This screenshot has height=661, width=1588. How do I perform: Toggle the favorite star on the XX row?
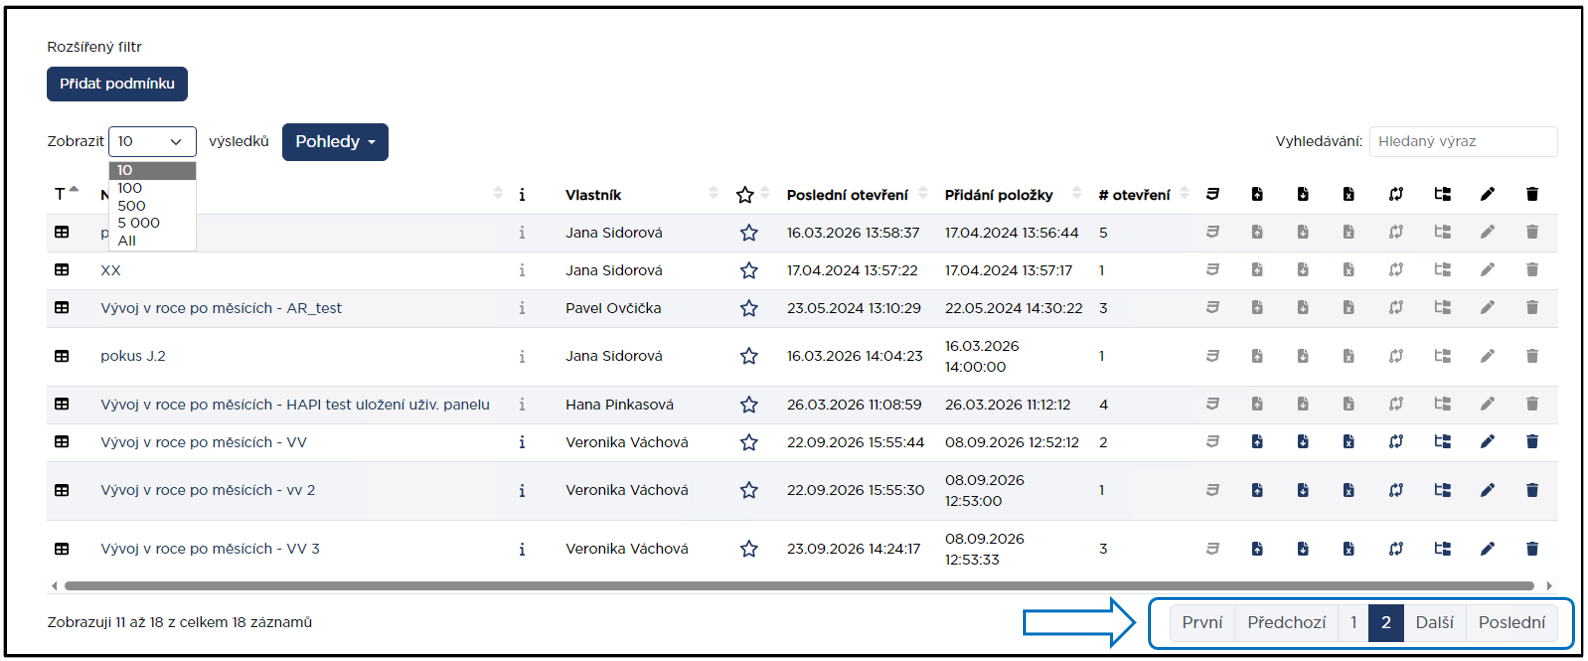click(x=748, y=270)
